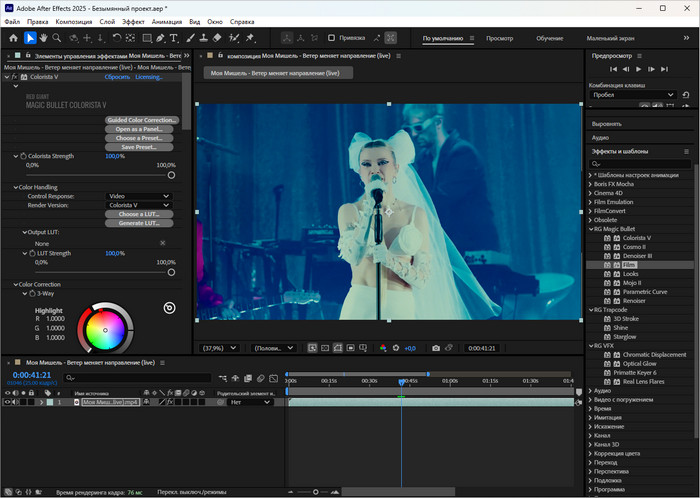This screenshot has height=498, width=700.
Task: Select the Eraser tool
Action: pos(219,38)
